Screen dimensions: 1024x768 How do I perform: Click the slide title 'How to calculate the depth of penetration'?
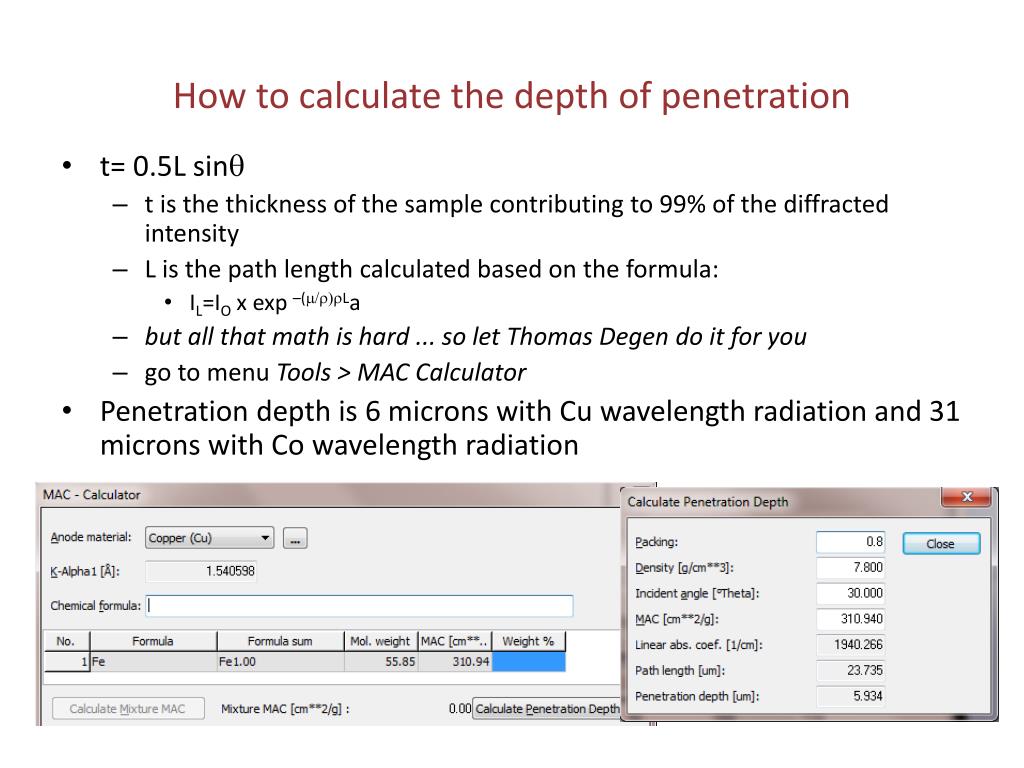point(511,96)
